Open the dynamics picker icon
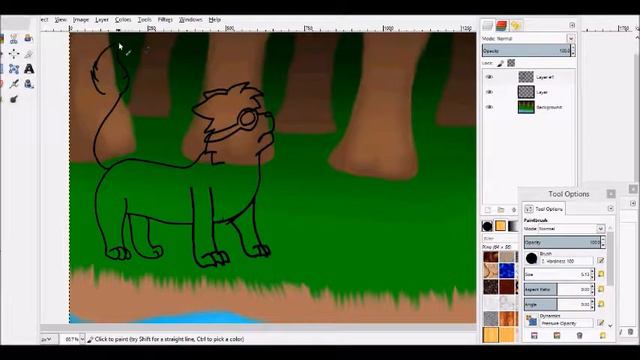The image size is (640, 360). (x=531, y=321)
